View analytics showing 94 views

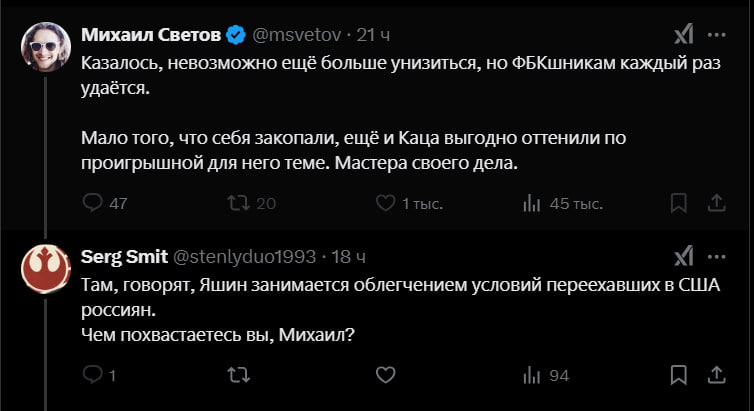pos(532,376)
